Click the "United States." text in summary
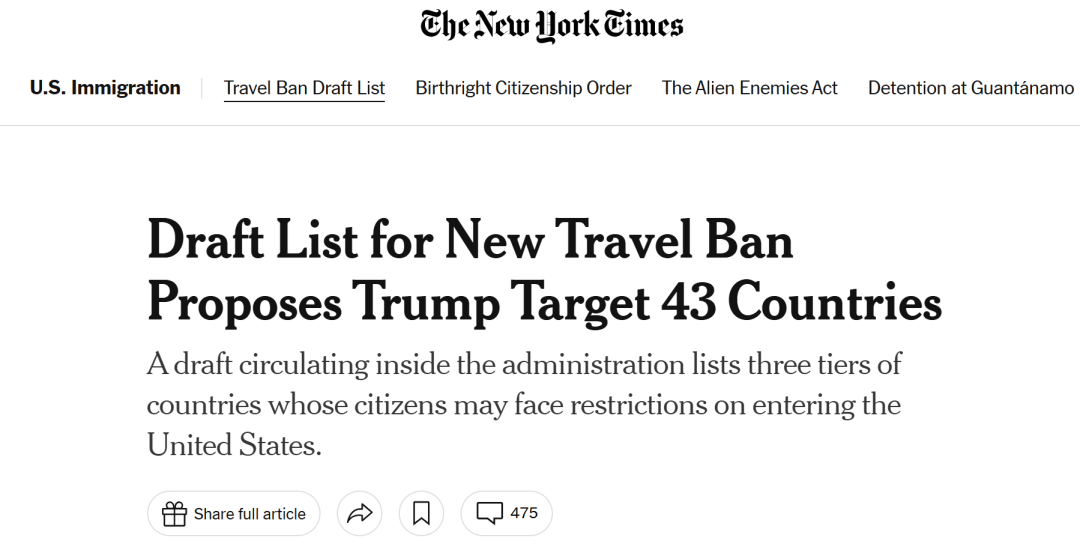The height and width of the screenshot is (556, 1080). coord(234,444)
